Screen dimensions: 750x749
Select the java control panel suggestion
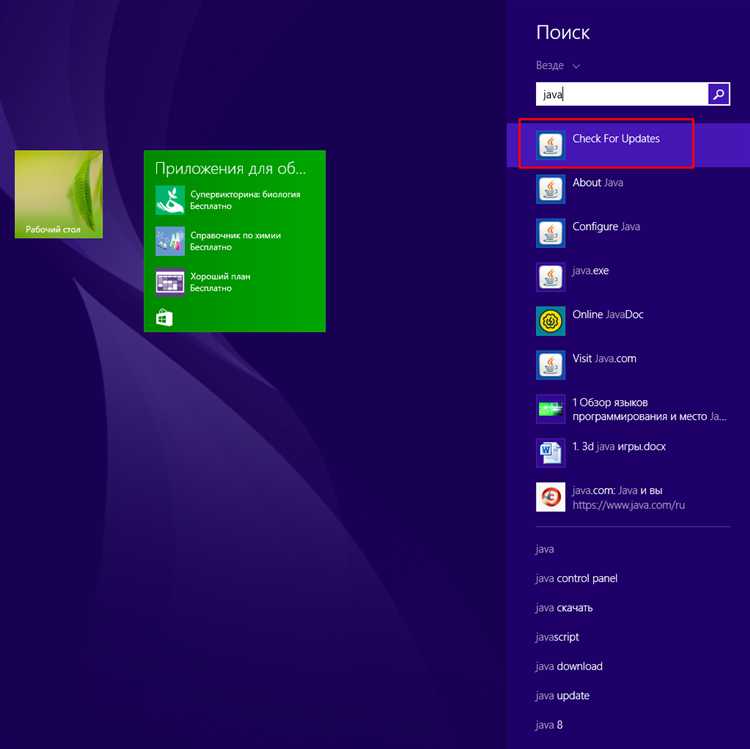pyautogui.click(x=577, y=578)
